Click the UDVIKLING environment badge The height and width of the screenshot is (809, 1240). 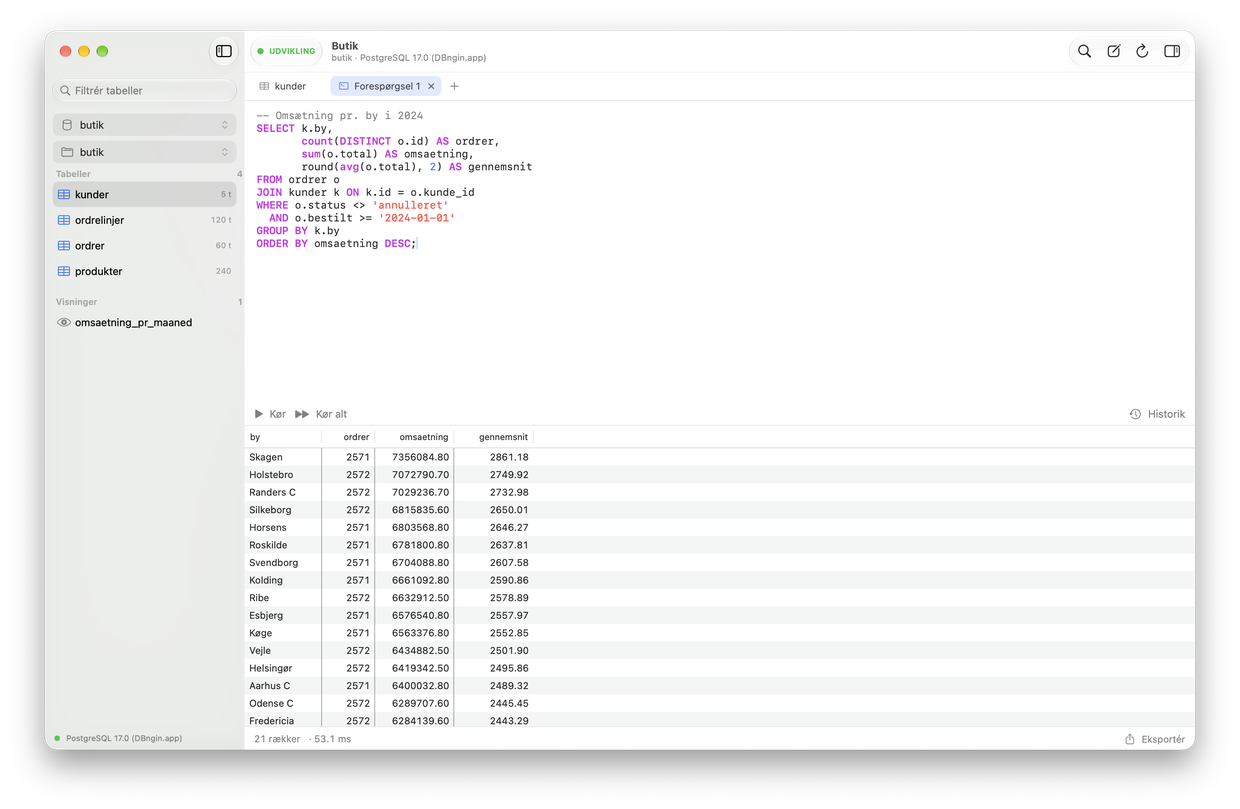click(x=286, y=51)
